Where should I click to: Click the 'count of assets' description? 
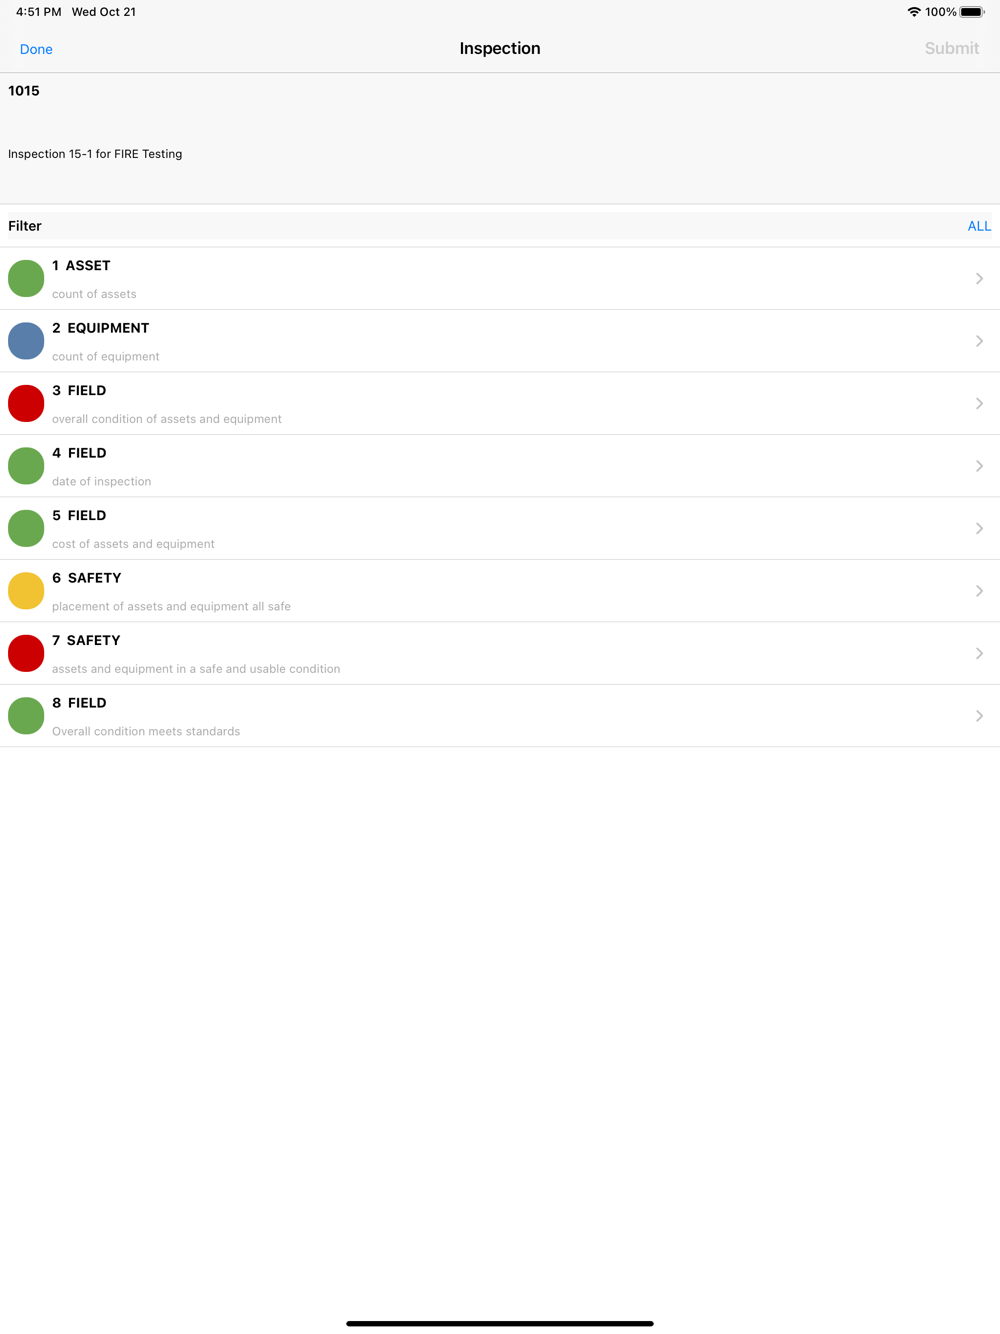point(94,294)
